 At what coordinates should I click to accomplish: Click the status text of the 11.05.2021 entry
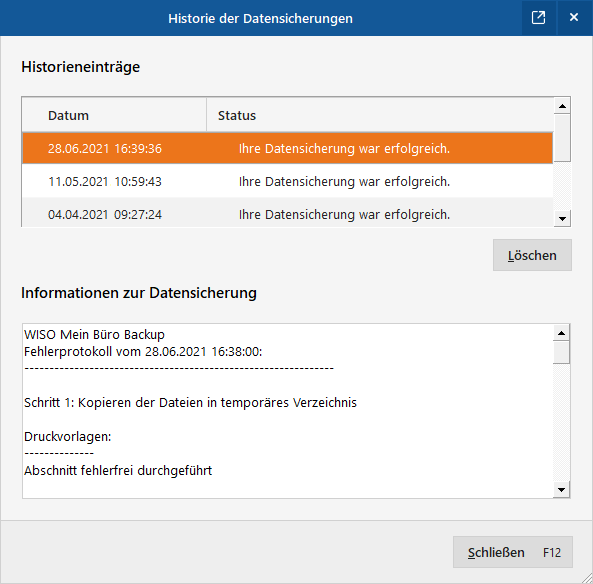click(x=344, y=182)
